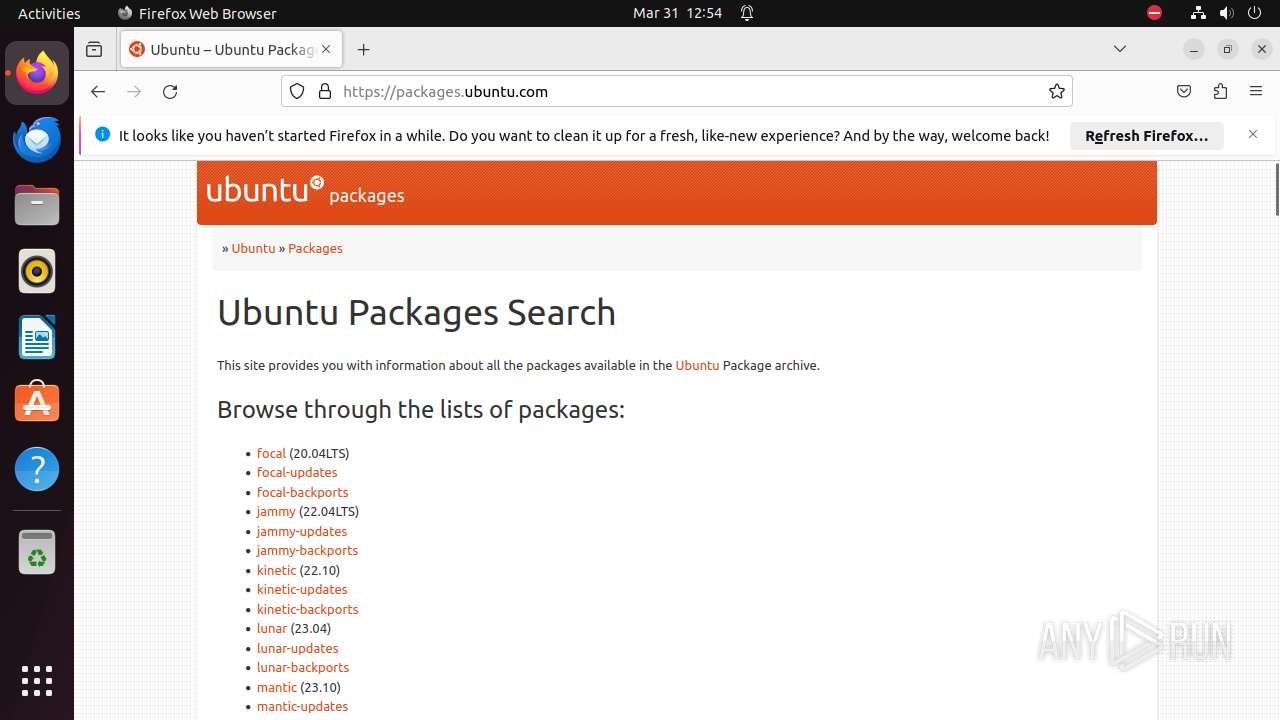Viewport: 1280px width, 720px height.
Task: Dismiss the refresh Firefox notification bar
Action: (x=1252, y=134)
